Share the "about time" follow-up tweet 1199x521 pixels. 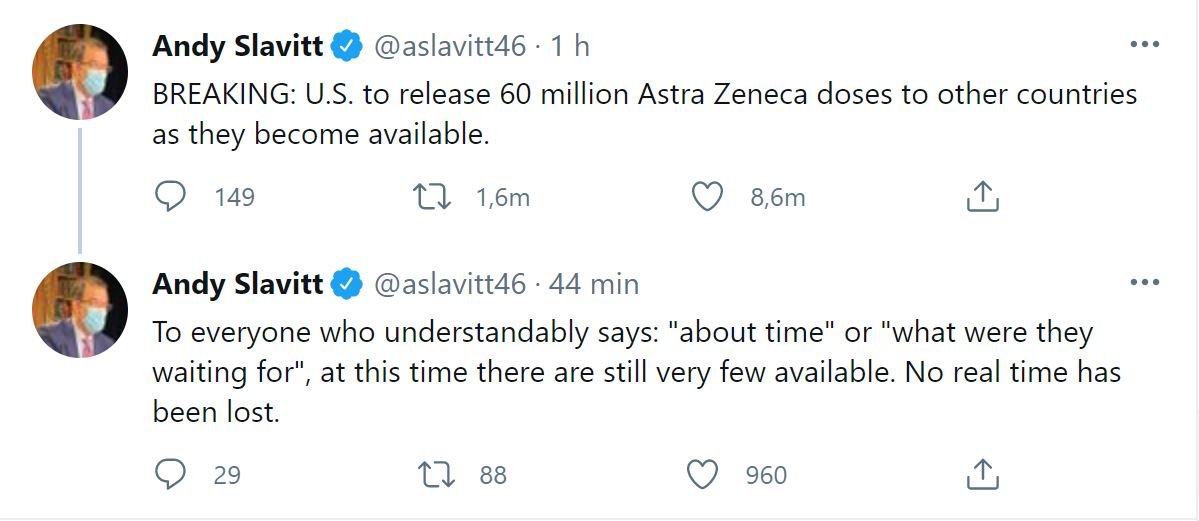(983, 474)
